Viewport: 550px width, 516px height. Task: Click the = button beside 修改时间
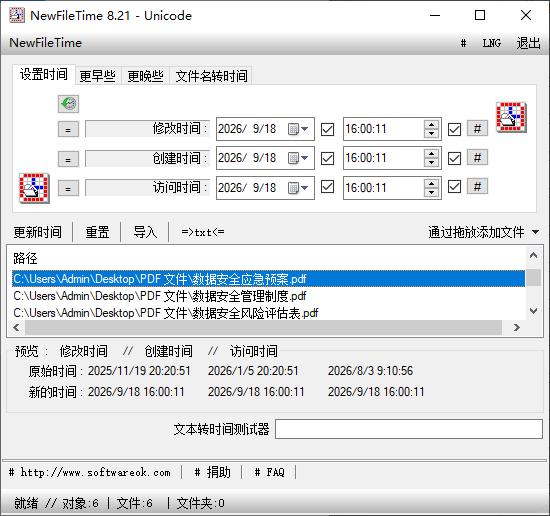[x=68, y=129]
